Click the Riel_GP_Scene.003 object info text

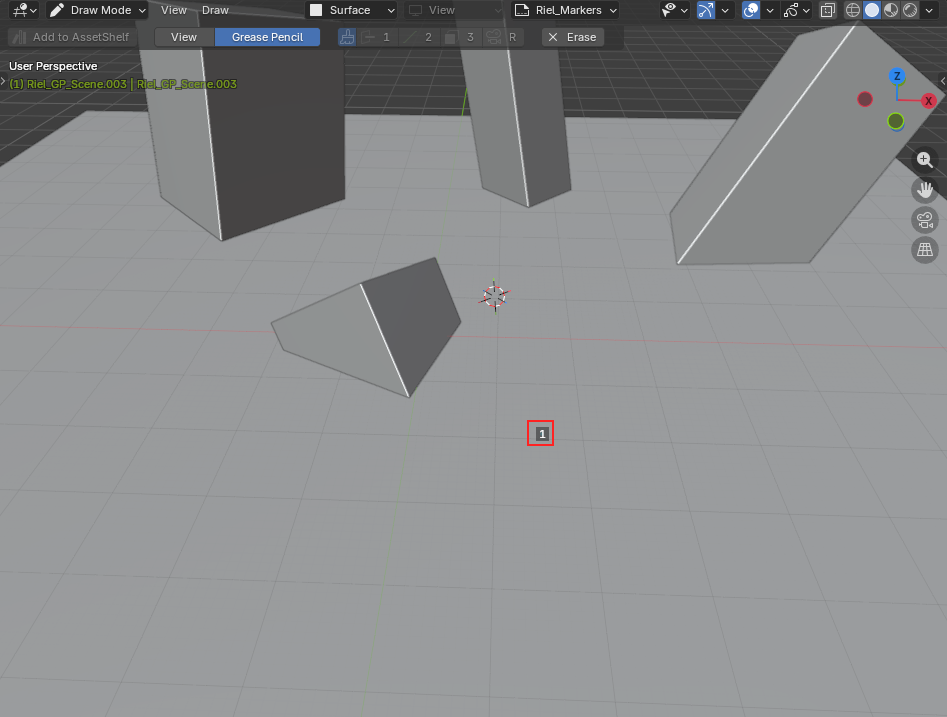point(123,84)
